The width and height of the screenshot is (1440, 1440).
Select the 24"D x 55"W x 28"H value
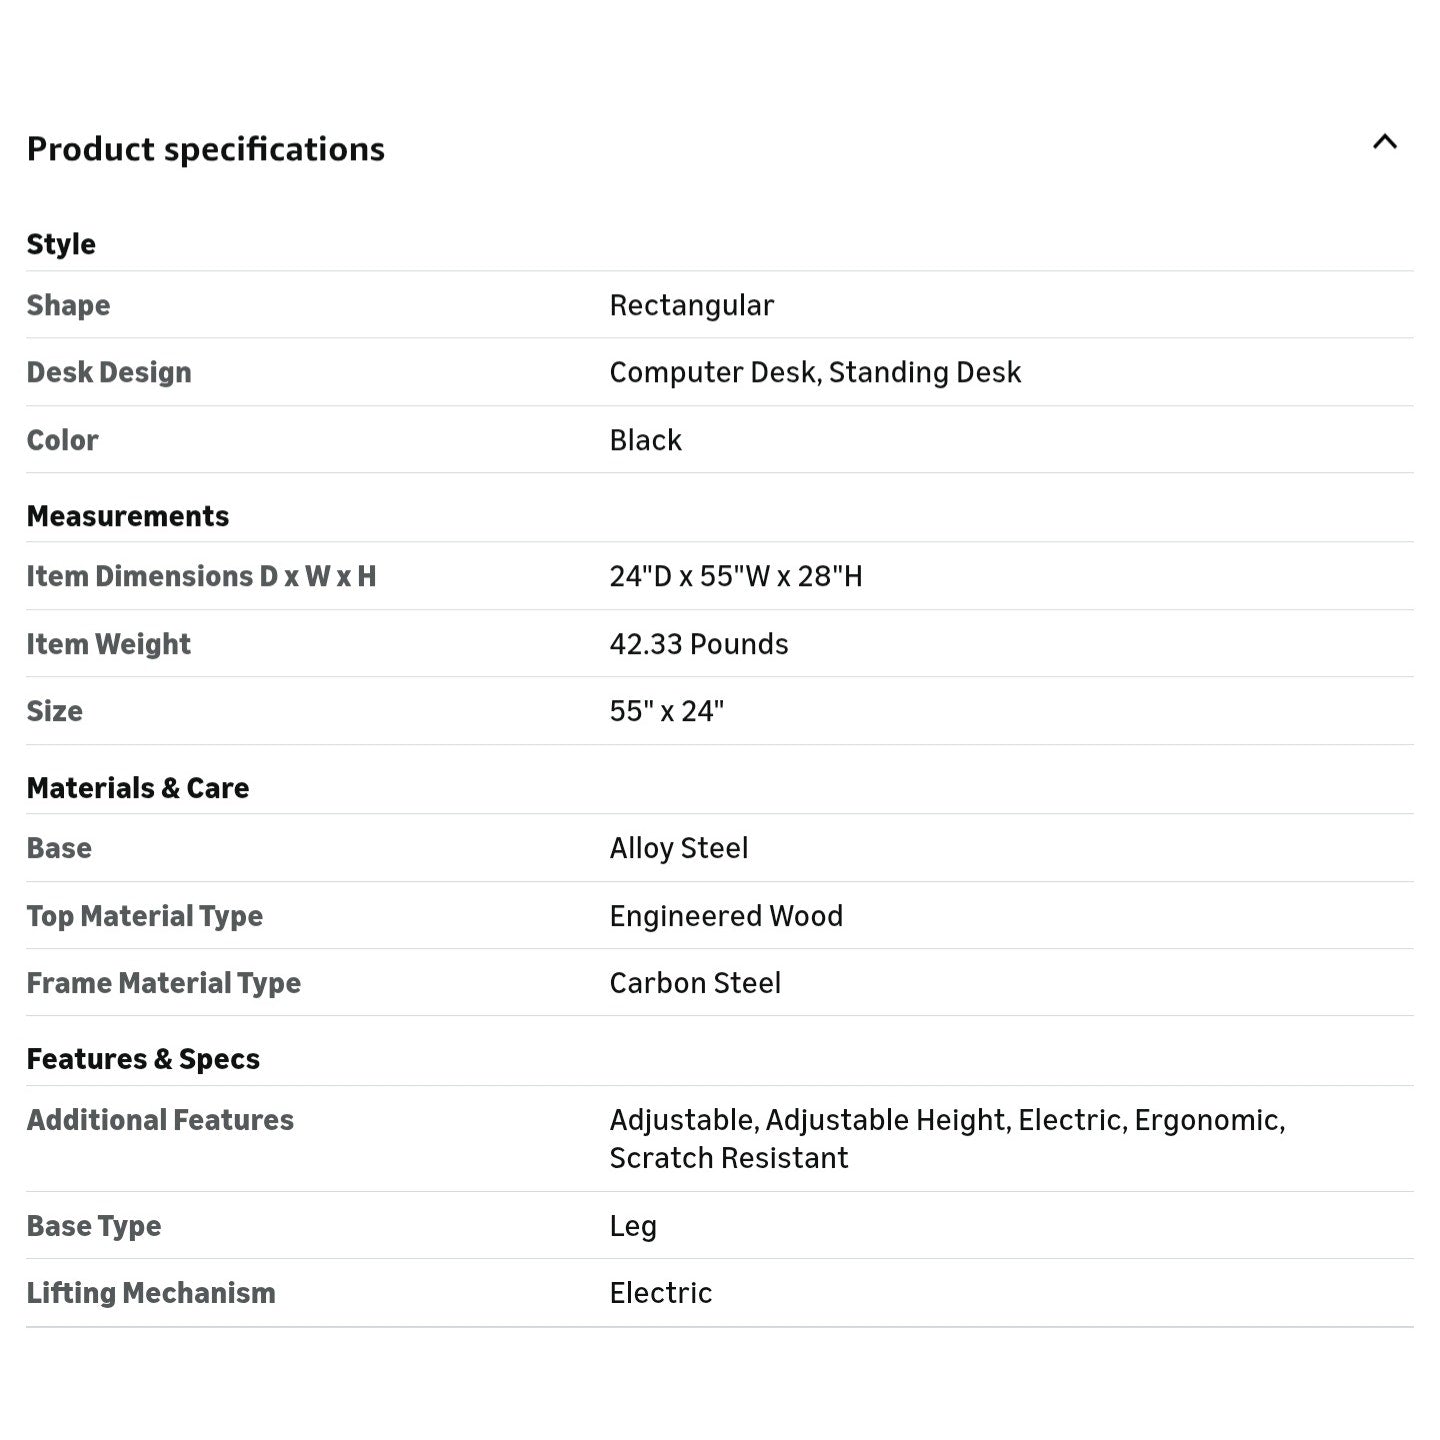click(736, 576)
